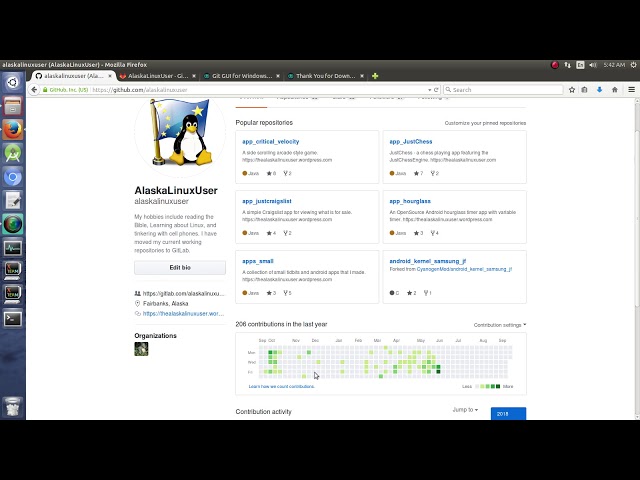Viewport: 640px width, 480px height.
Task: Open the apps_small repository
Action: coord(258,261)
